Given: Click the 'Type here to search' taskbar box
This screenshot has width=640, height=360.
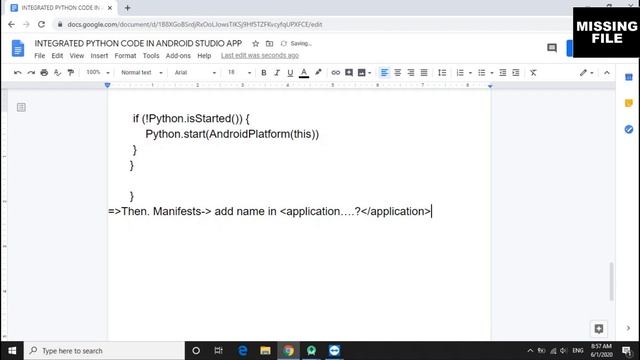Looking at the screenshot, I should pyautogui.click(x=104, y=351).
